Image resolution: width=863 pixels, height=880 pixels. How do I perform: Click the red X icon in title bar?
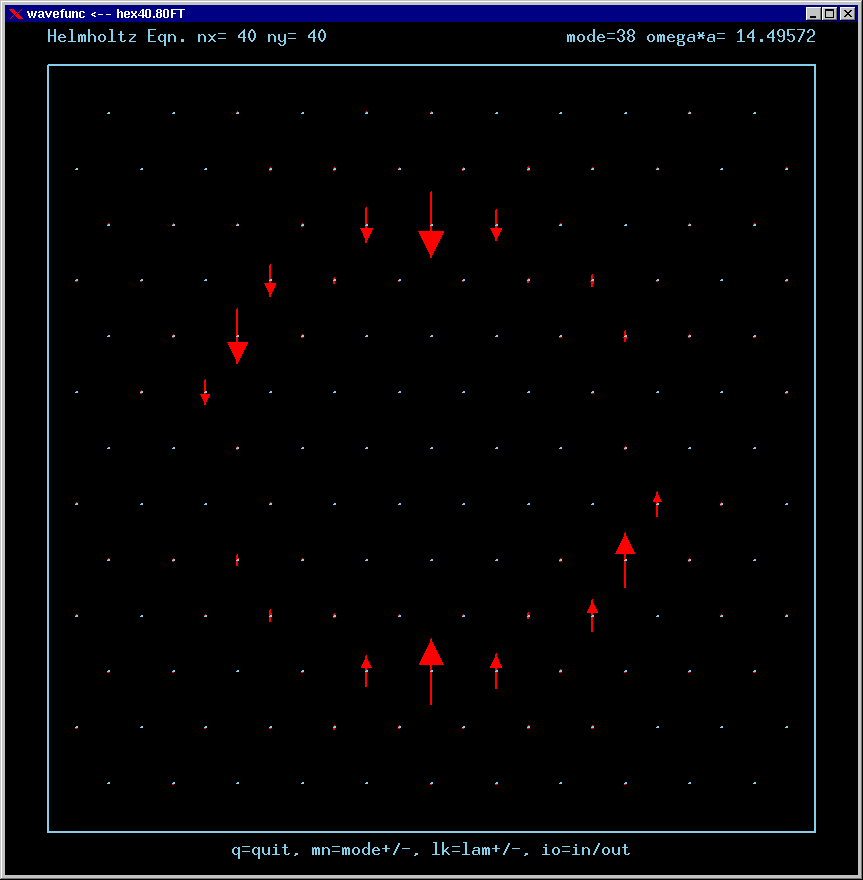14,13
